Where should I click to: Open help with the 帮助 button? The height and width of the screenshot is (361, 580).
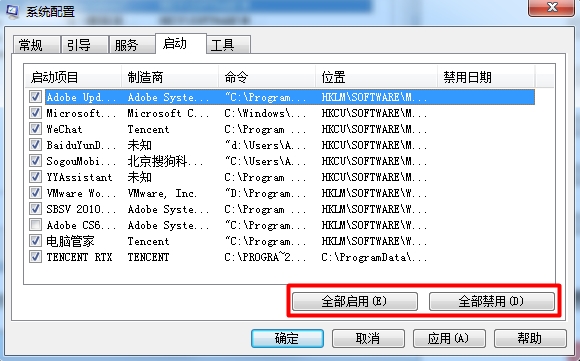[x=530, y=338]
